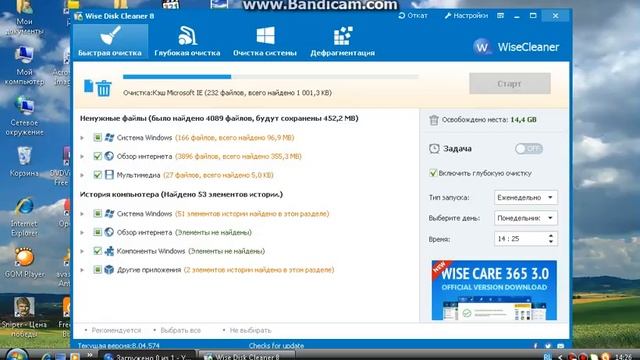The image size is (640, 360).
Task: Click the greyed Старт button
Action: tap(509, 84)
